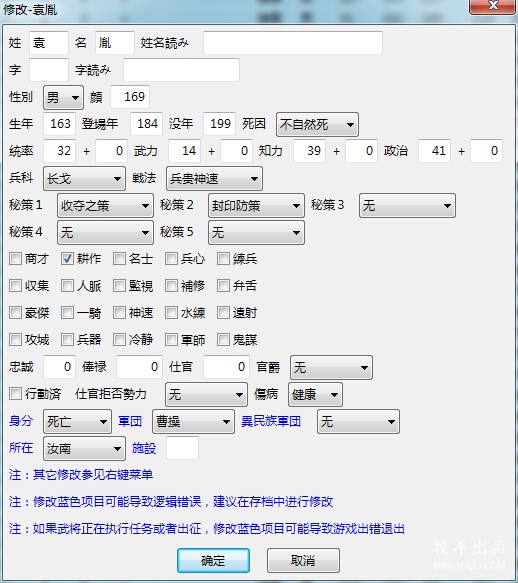Open the 傷病 dropdown showing 健康
Viewport: 518px width, 583px height.
[315, 394]
